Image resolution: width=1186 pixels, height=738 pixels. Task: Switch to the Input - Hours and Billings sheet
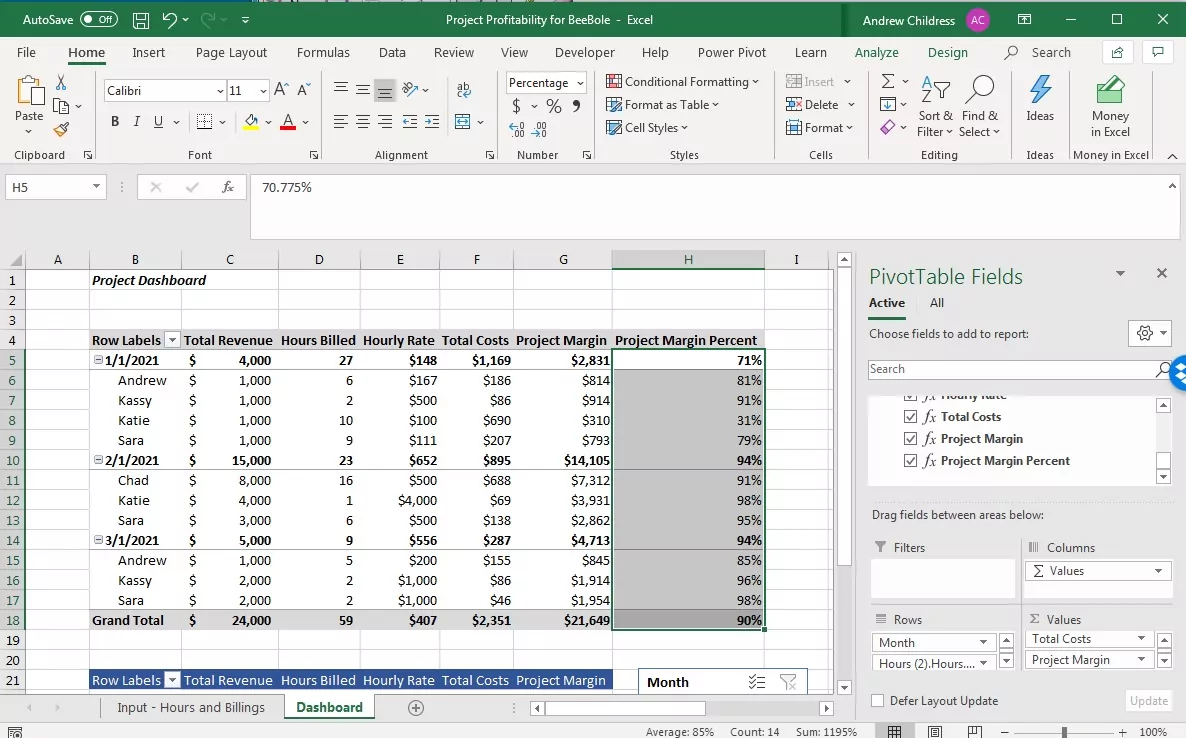[193, 706]
